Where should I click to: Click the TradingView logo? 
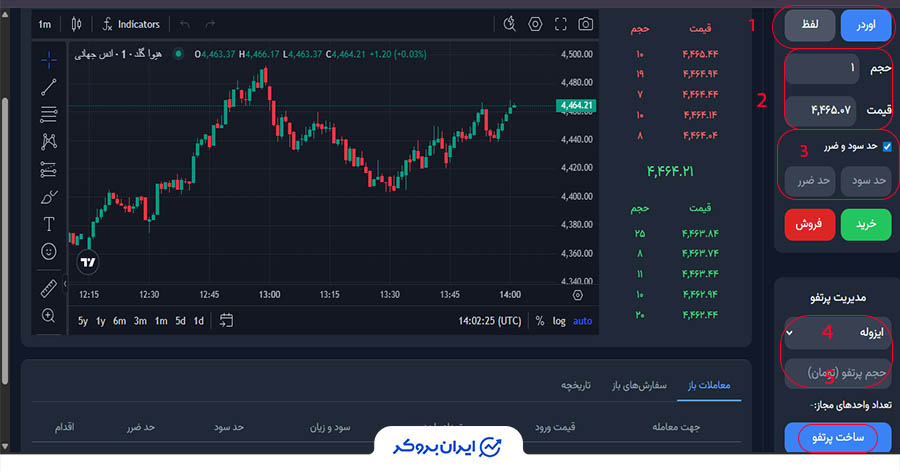click(88, 262)
